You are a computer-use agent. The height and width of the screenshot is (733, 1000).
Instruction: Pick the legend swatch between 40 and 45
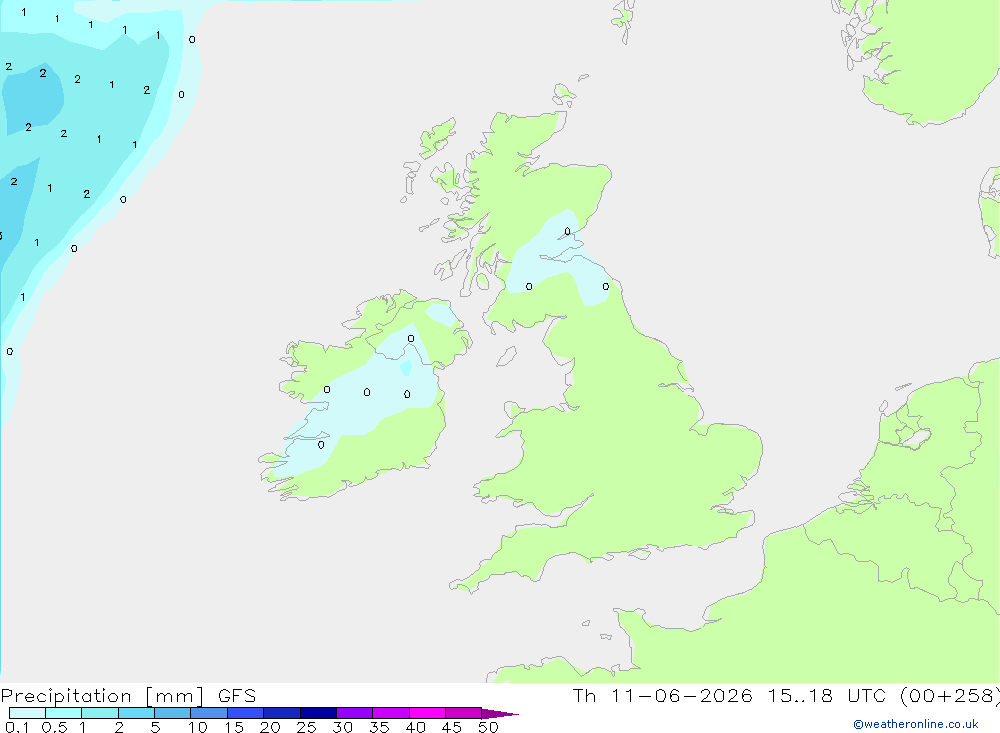tap(427, 713)
